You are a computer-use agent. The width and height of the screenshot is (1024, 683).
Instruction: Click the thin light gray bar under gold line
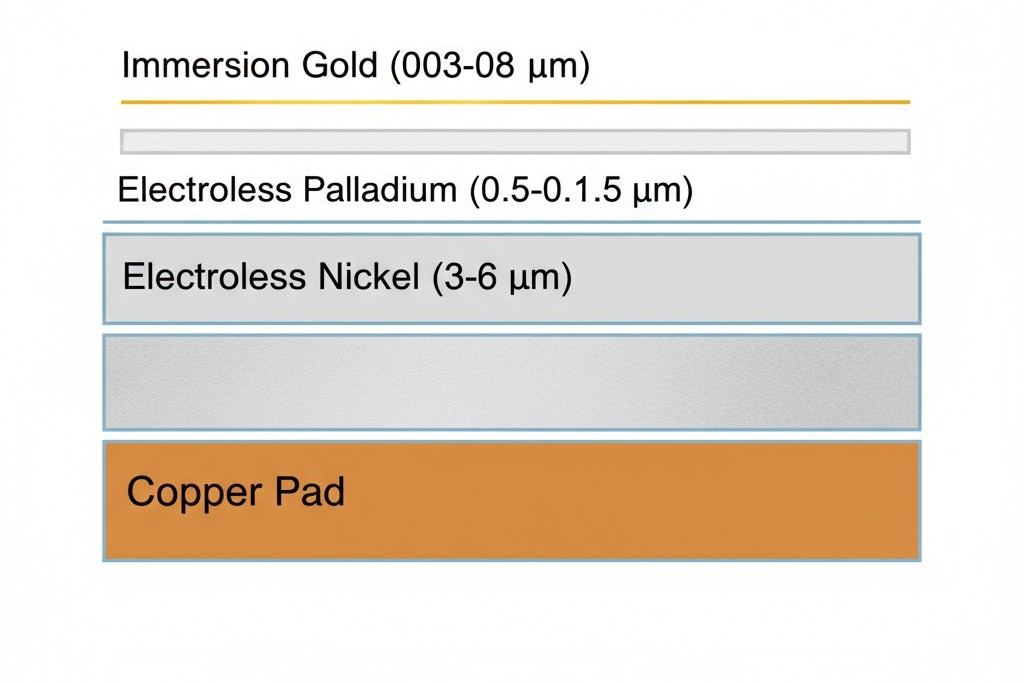coord(515,142)
